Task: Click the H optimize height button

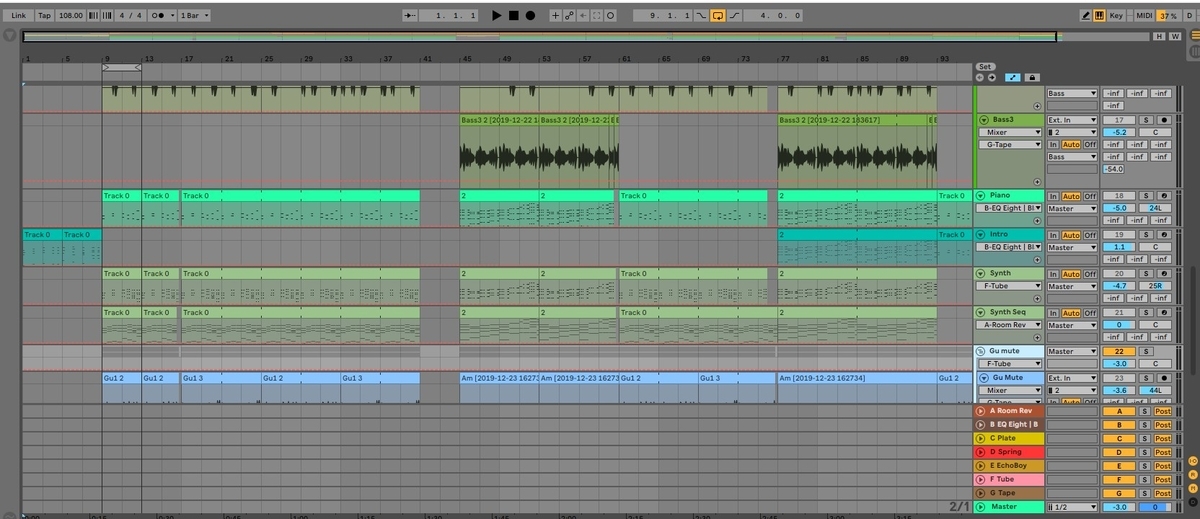Action: coord(1161,37)
